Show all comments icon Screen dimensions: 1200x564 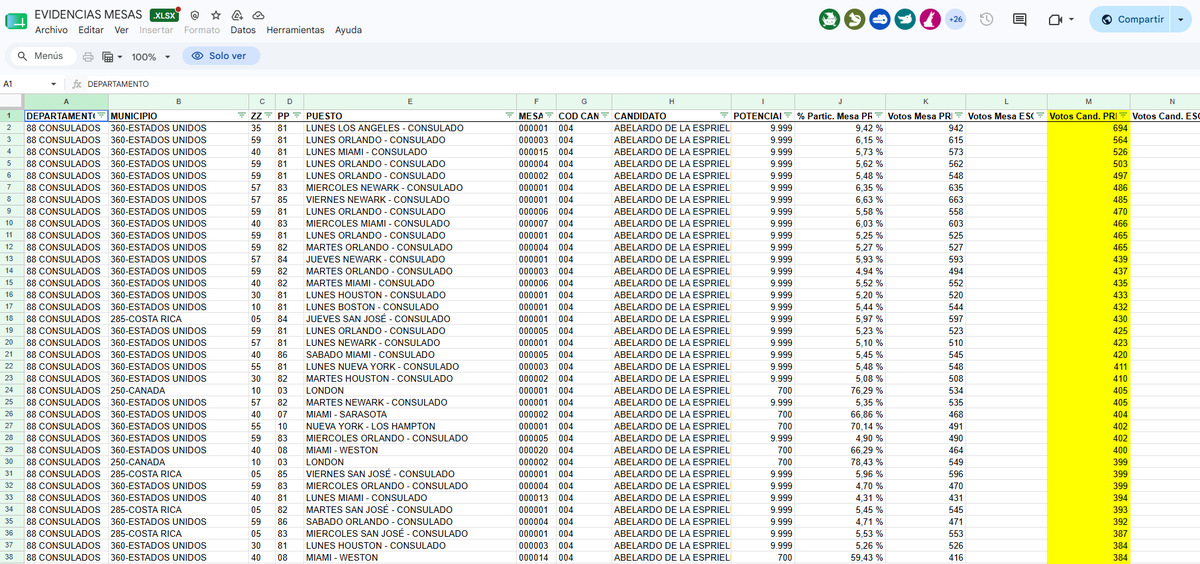1020,19
